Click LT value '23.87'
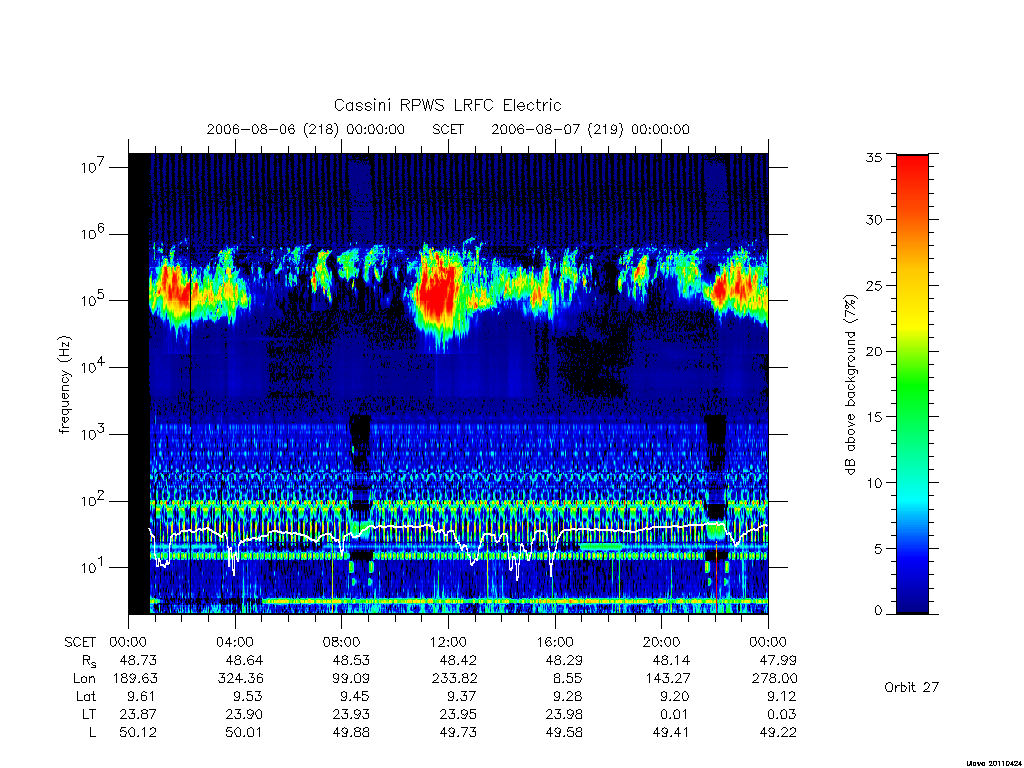The height and width of the screenshot is (768, 1024). [138, 714]
